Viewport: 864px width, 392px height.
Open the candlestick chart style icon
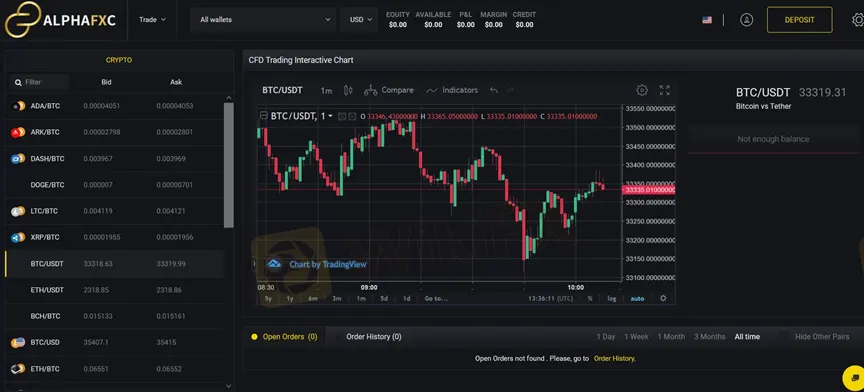tap(348, 90)
